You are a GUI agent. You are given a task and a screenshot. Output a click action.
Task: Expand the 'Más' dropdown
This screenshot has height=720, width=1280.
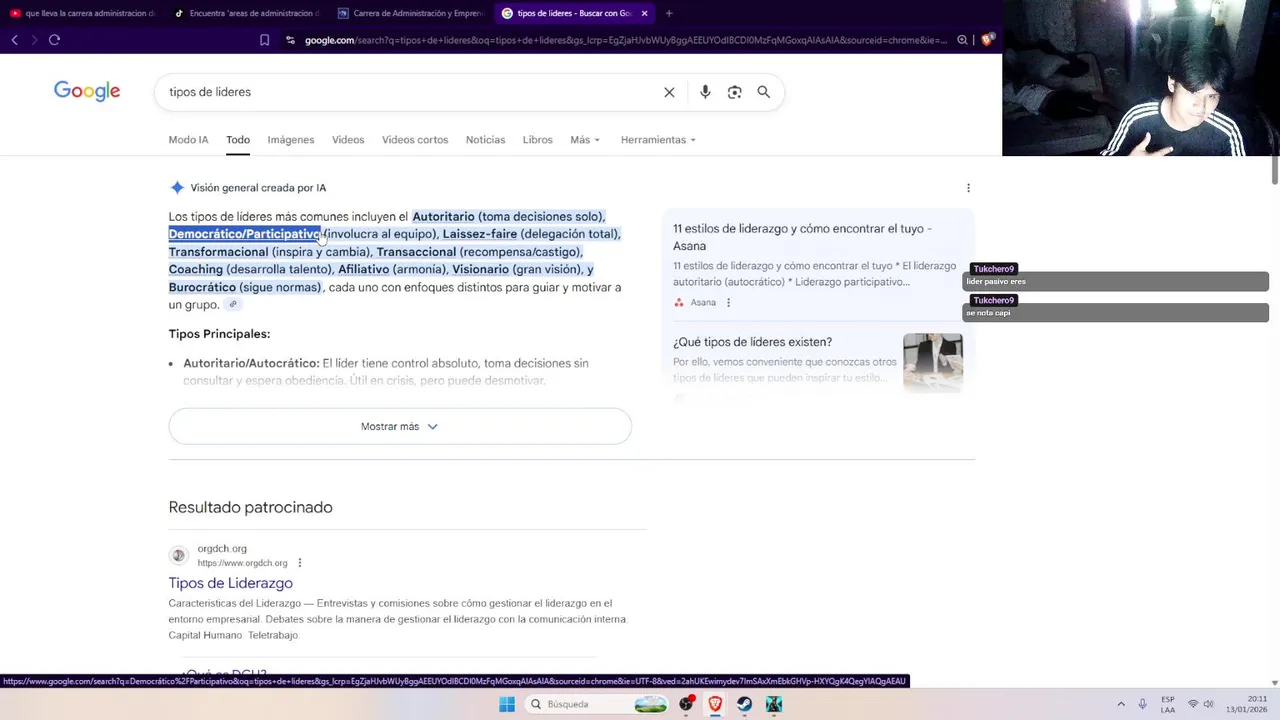(x=585, y=140)
